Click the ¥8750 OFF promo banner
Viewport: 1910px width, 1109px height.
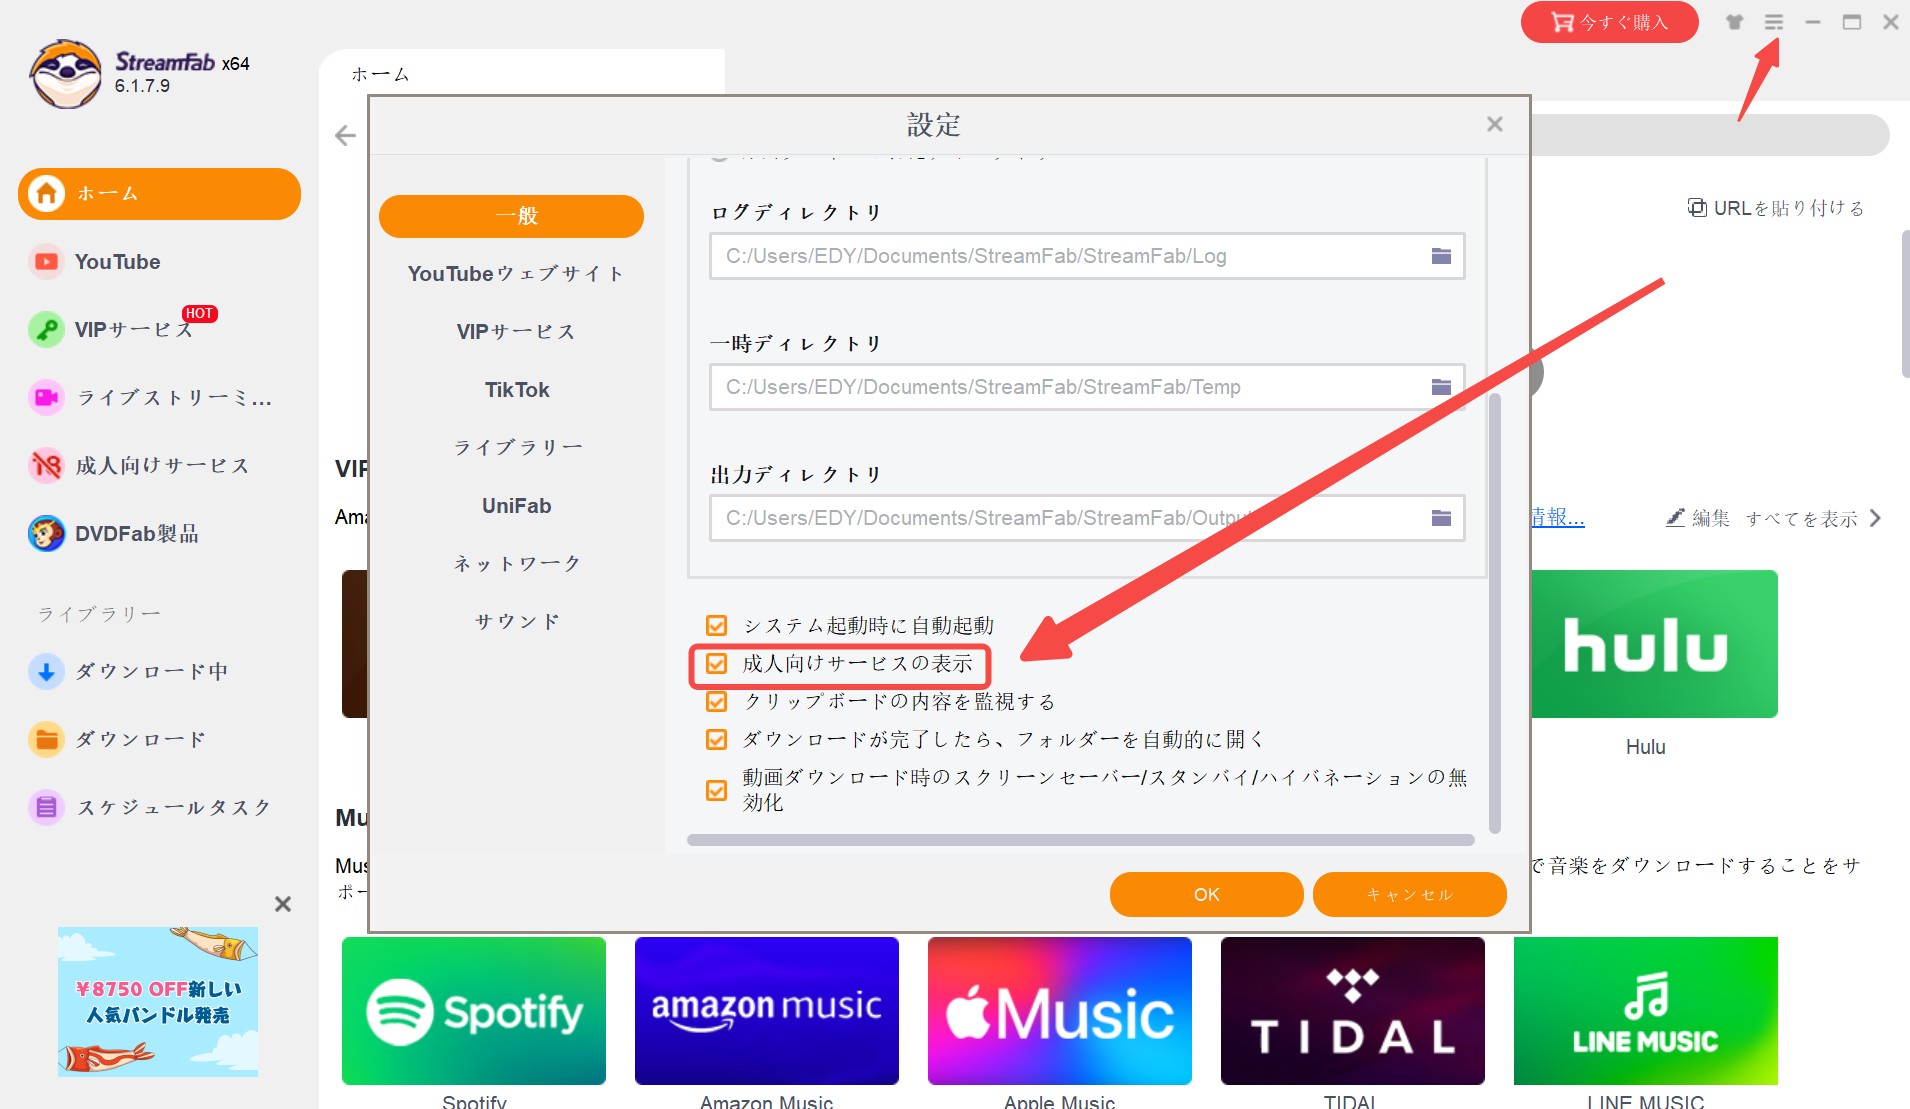(158, 1001)
